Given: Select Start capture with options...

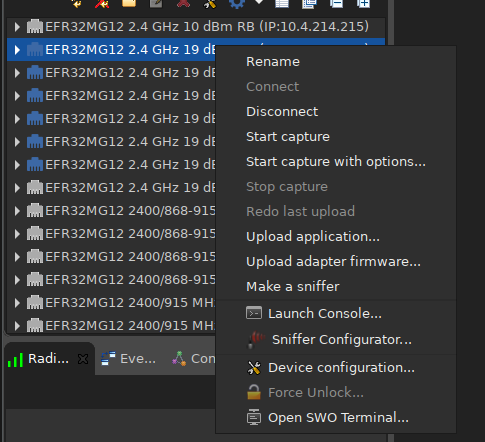Looking at the screenshot, I should (x=336, y=162).
